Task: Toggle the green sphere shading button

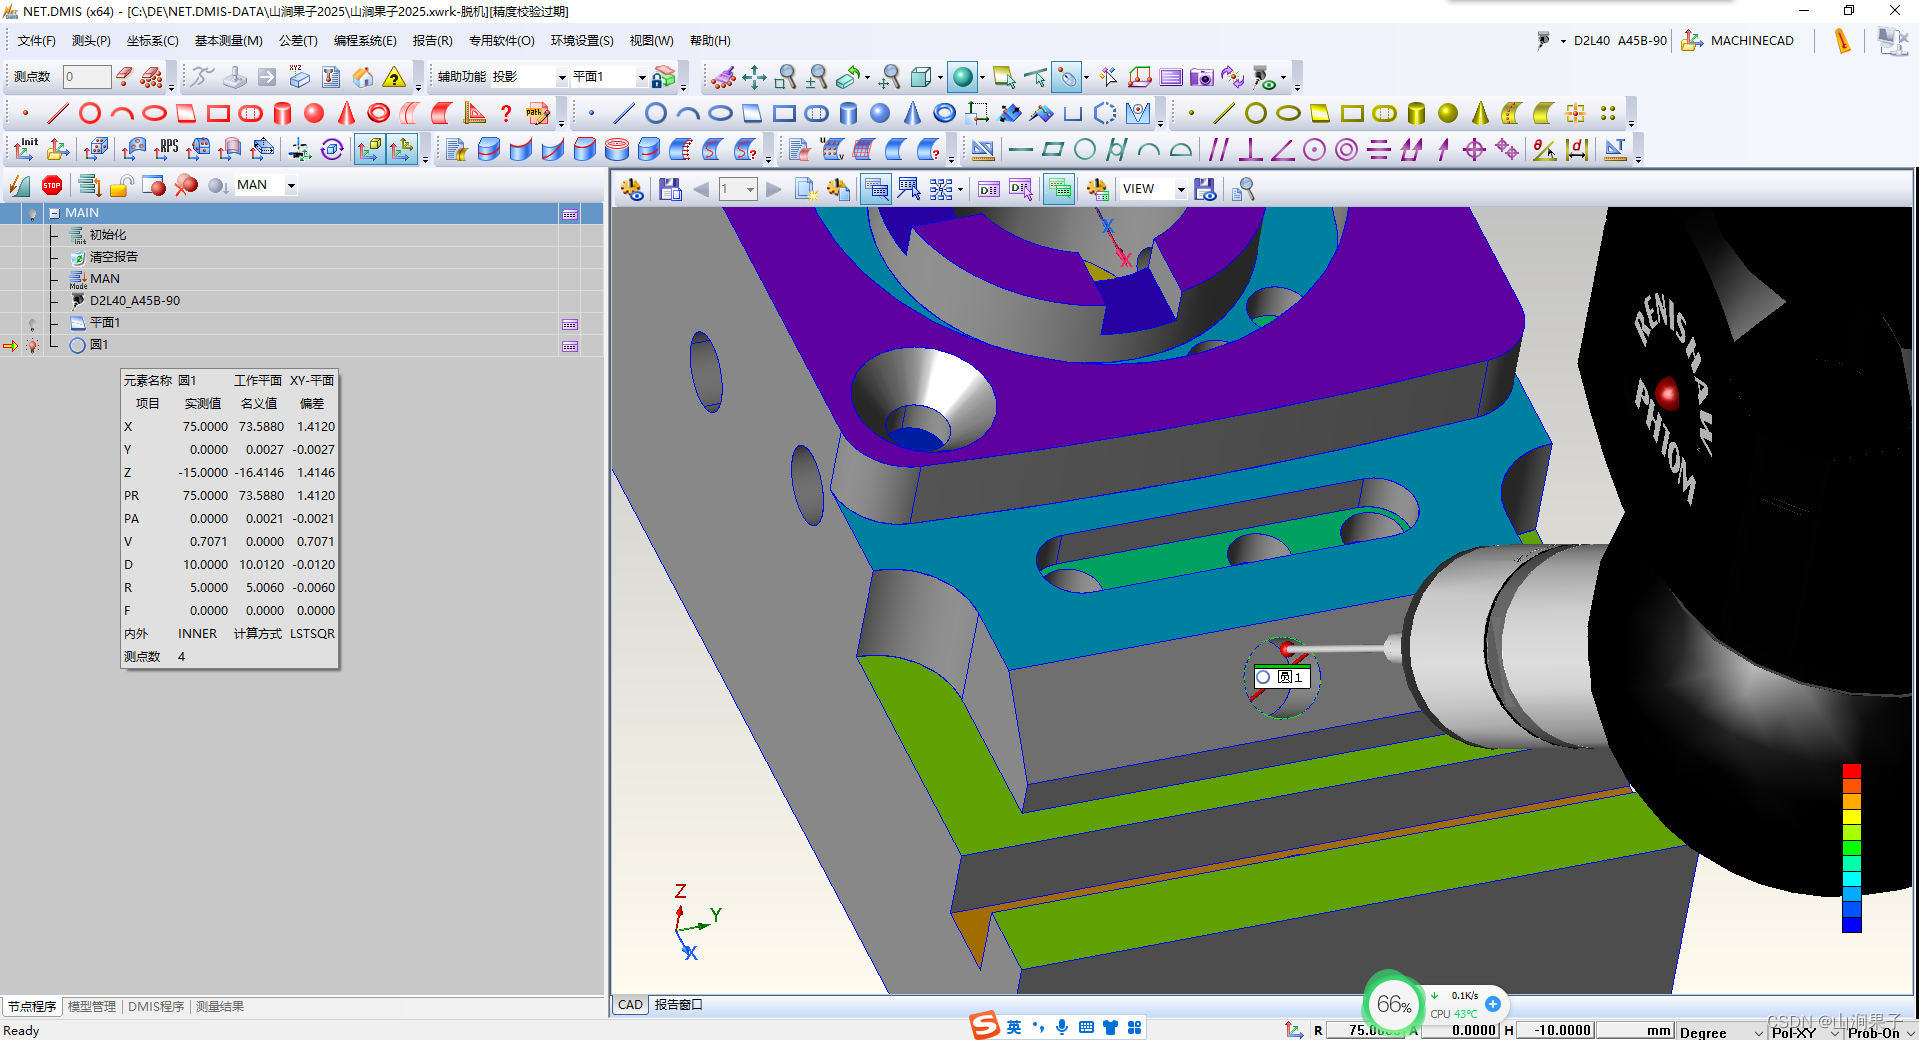Action: [x=962, y=77]
